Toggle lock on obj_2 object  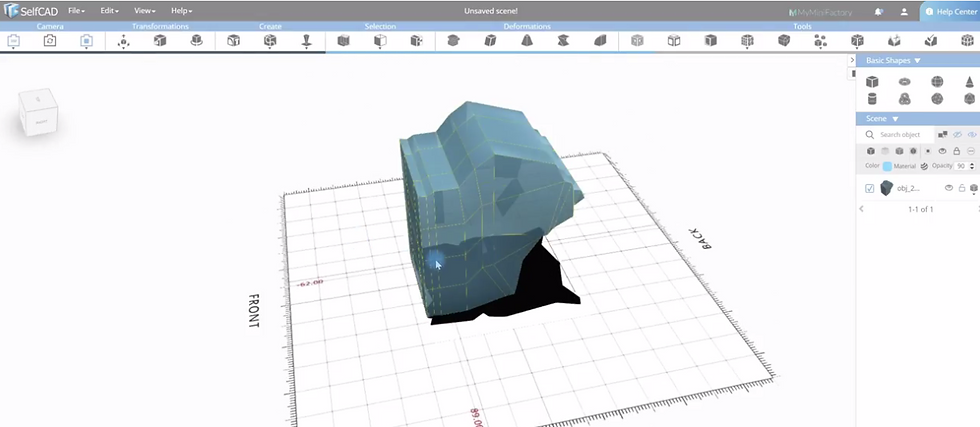click(x=962, y=188)
